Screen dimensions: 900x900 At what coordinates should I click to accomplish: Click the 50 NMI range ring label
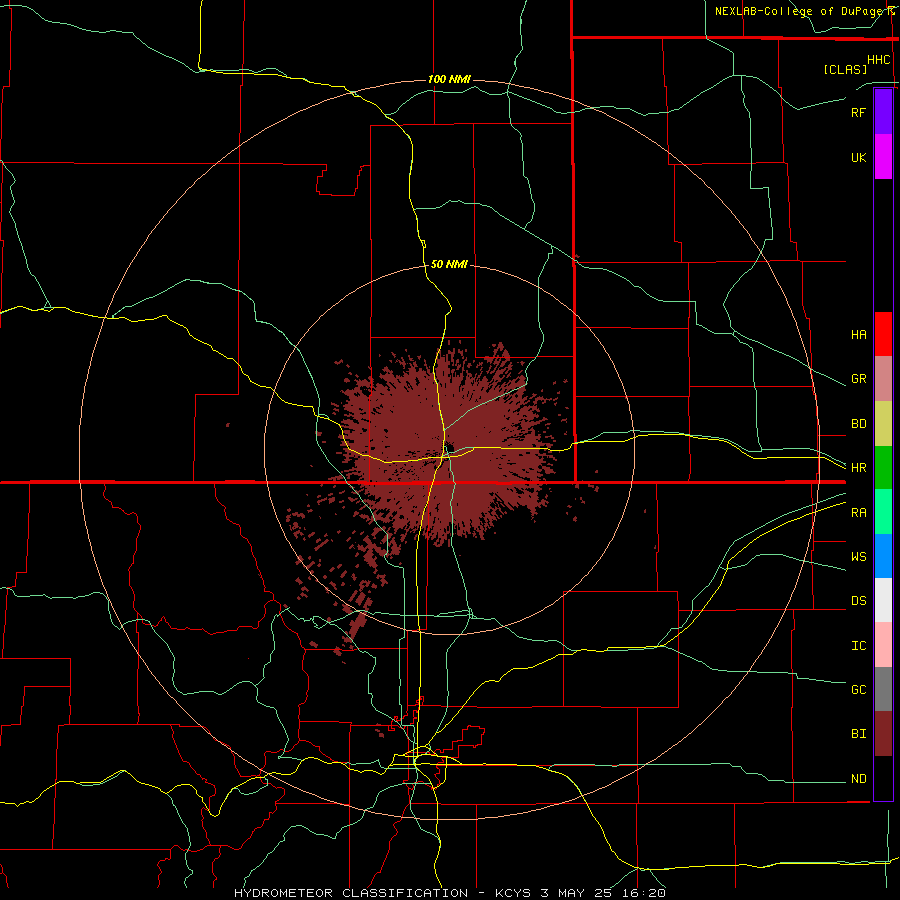click(449, 264)
